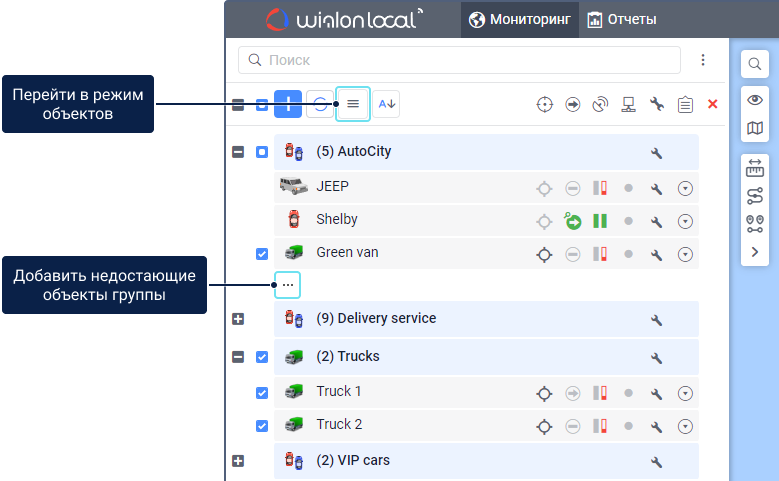This screenshot has height=481, width=779.
Task: Open the JEEP row dropdown menu
Action: pos(685,189)
